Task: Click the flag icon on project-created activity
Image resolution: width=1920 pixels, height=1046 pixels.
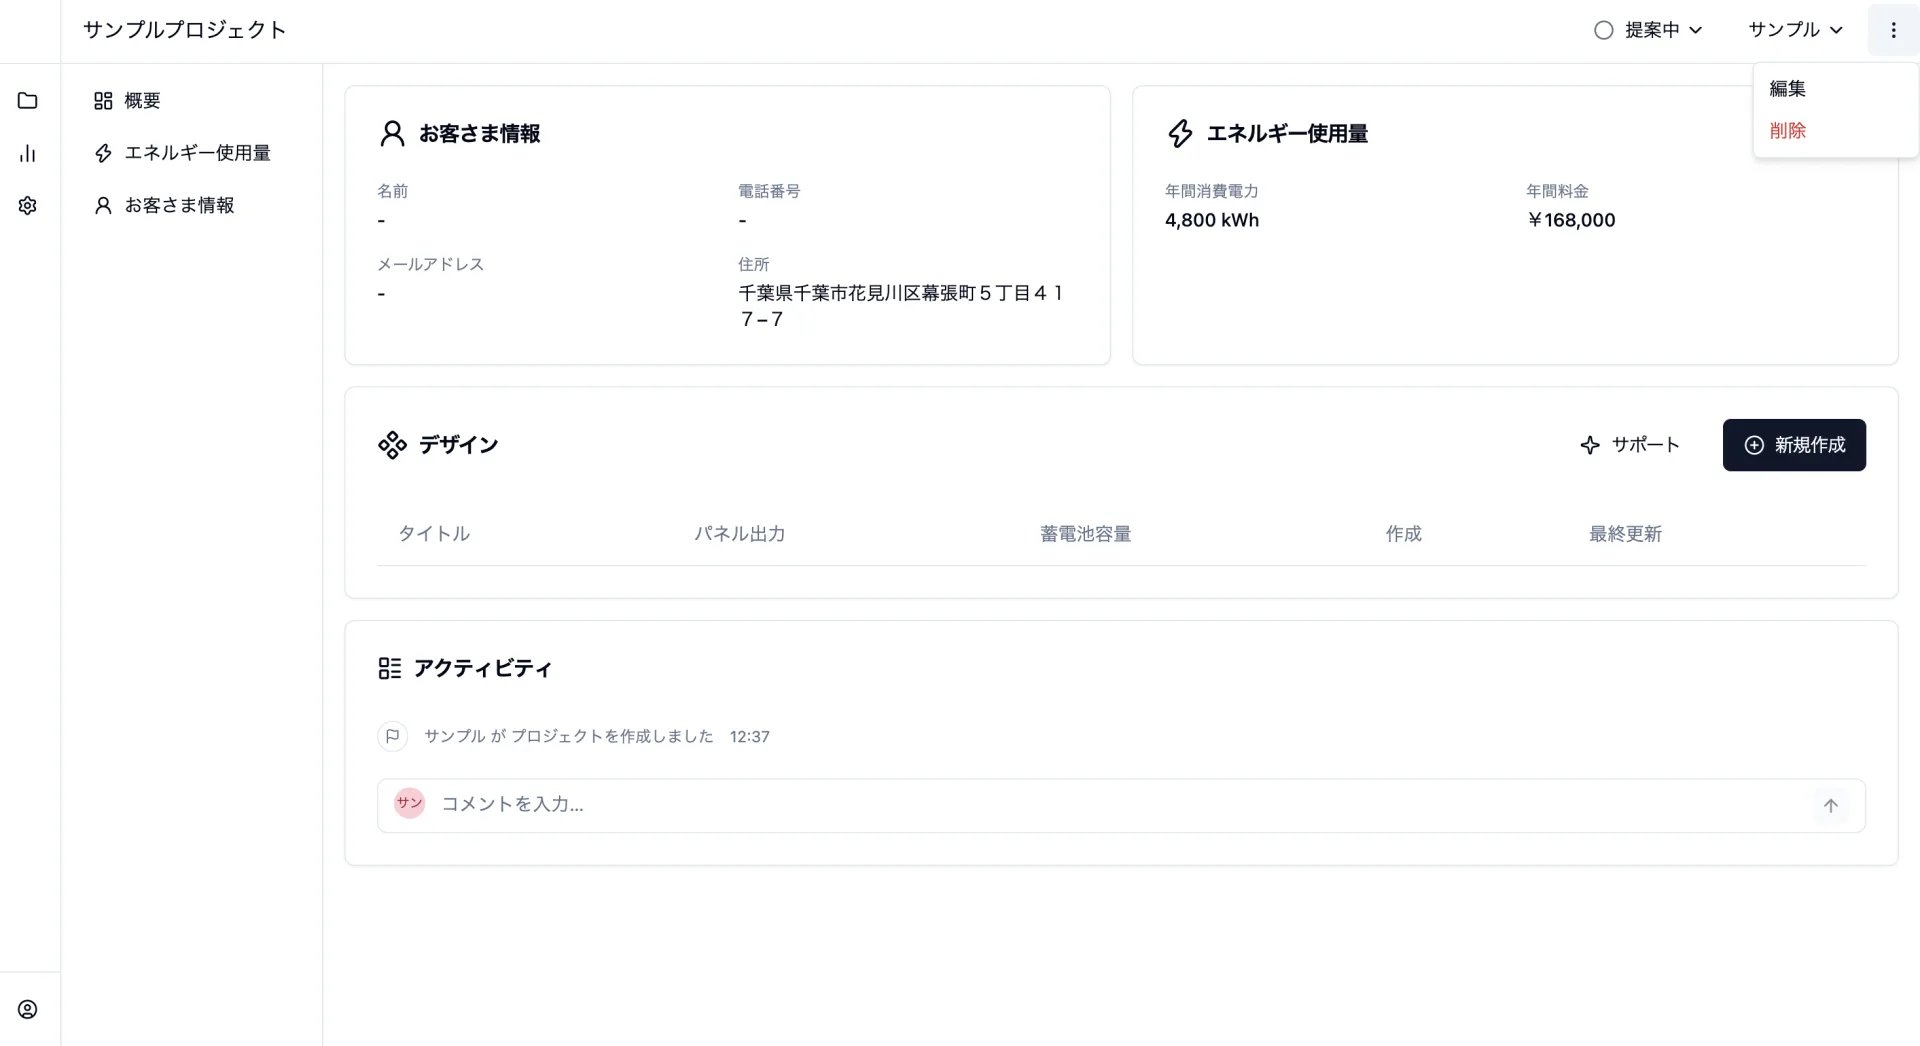Action: [392, 736]
